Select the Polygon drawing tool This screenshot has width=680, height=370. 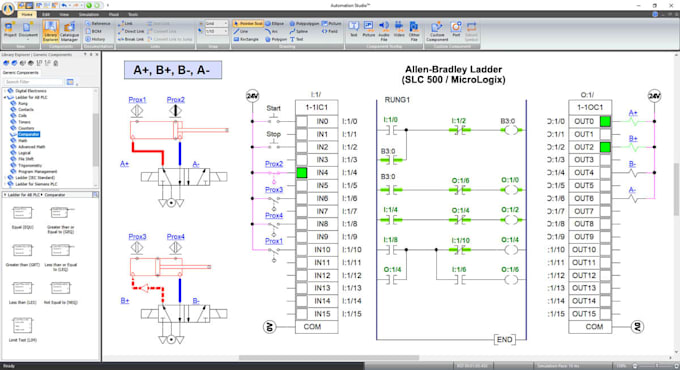pyautogui.click(x=275, y=39)
